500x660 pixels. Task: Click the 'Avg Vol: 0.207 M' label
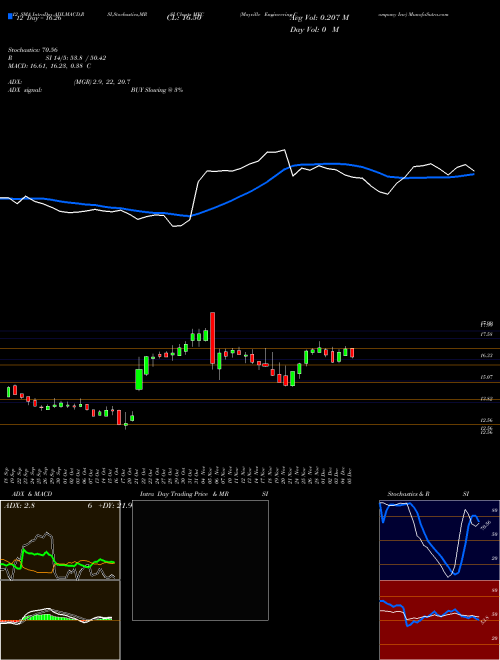(x=319, y=18)
